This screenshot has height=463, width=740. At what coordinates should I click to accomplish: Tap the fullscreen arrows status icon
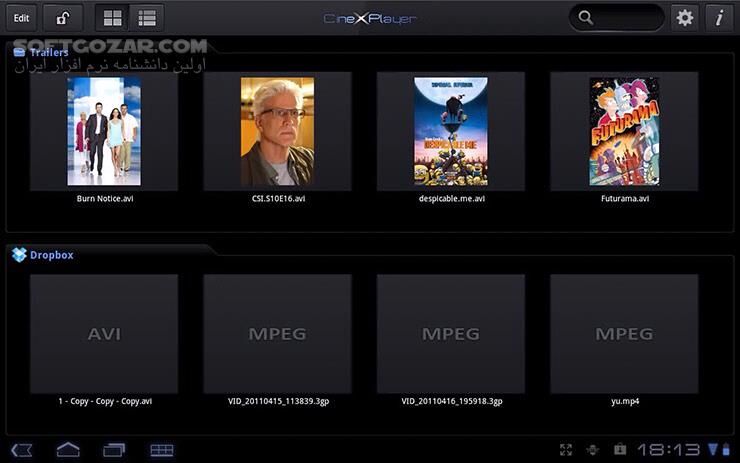(x=566, y=450)
